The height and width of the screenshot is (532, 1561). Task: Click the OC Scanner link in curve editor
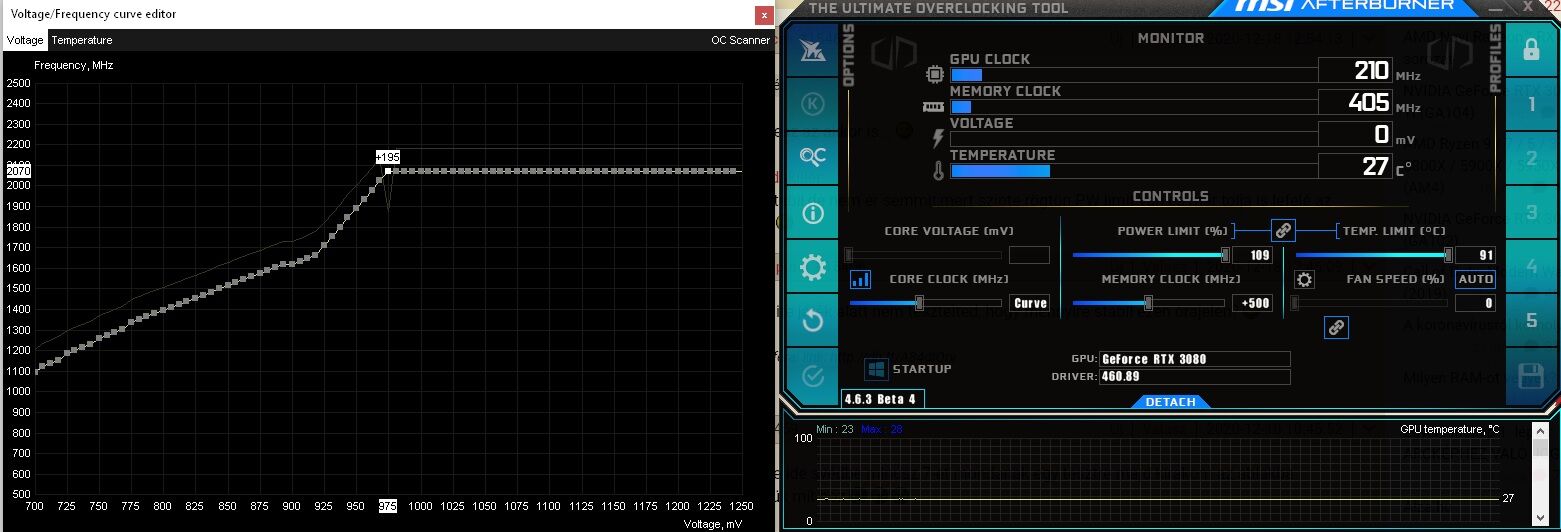click(x=740, y=40)
